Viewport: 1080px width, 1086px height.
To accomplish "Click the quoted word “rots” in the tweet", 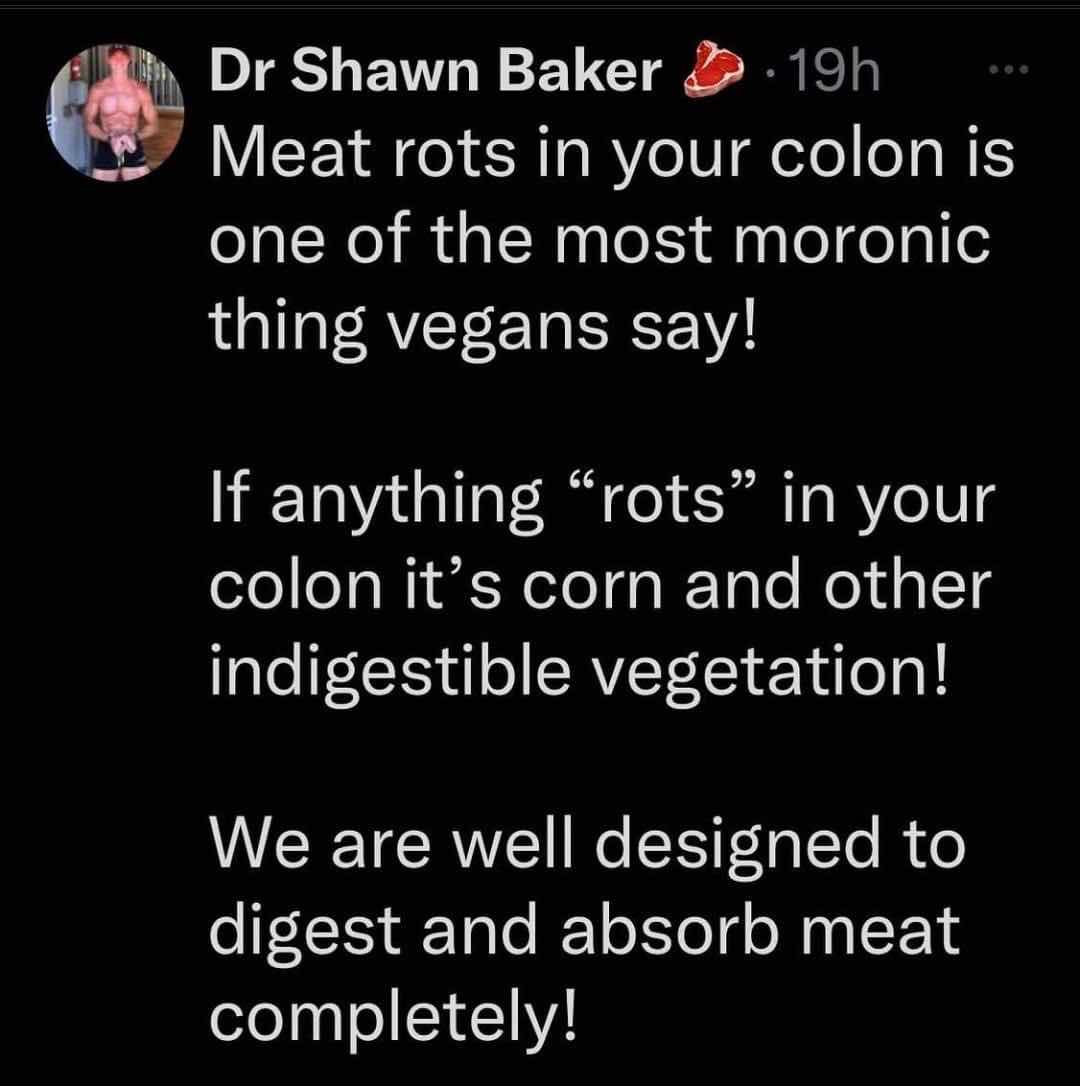I will pyautogui.click(x=664, y=500).
